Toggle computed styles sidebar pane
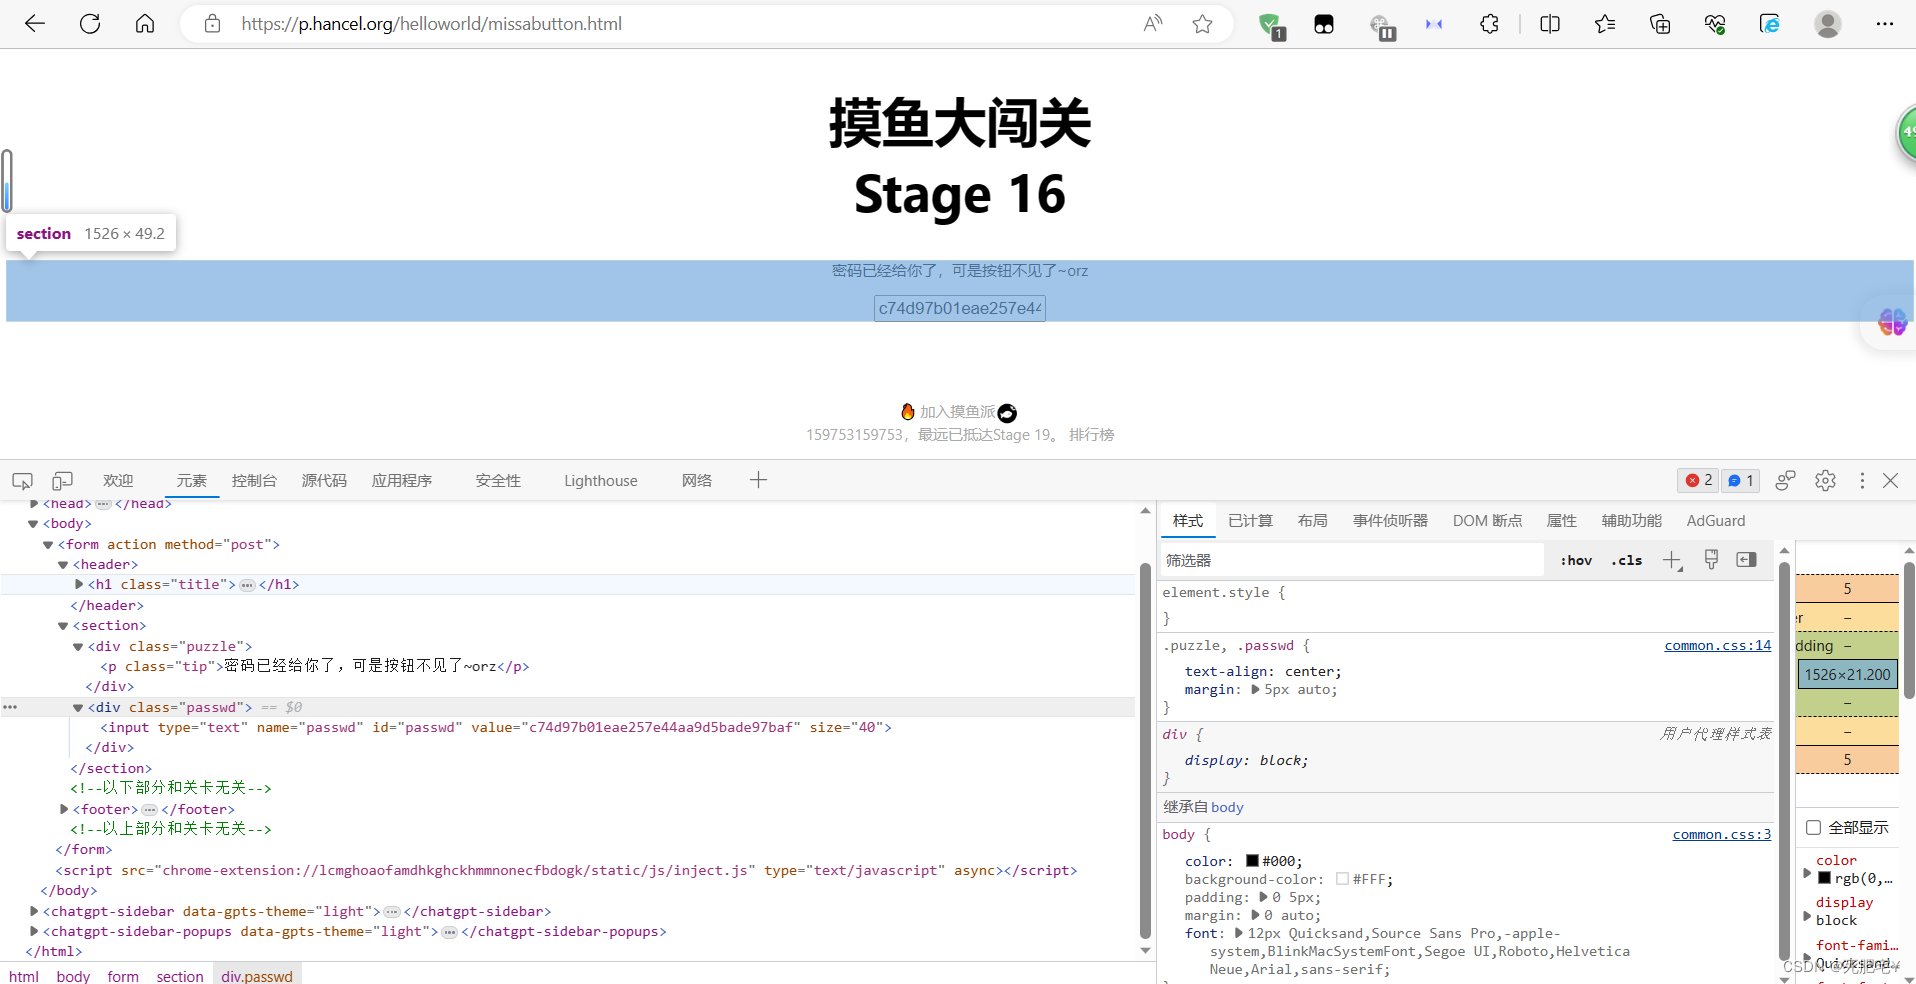 point(1747,560)
